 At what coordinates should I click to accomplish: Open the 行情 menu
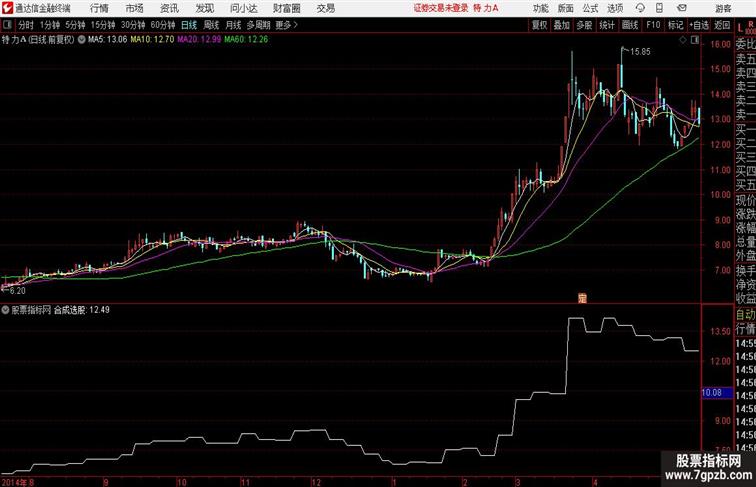(x=99, y=8)
